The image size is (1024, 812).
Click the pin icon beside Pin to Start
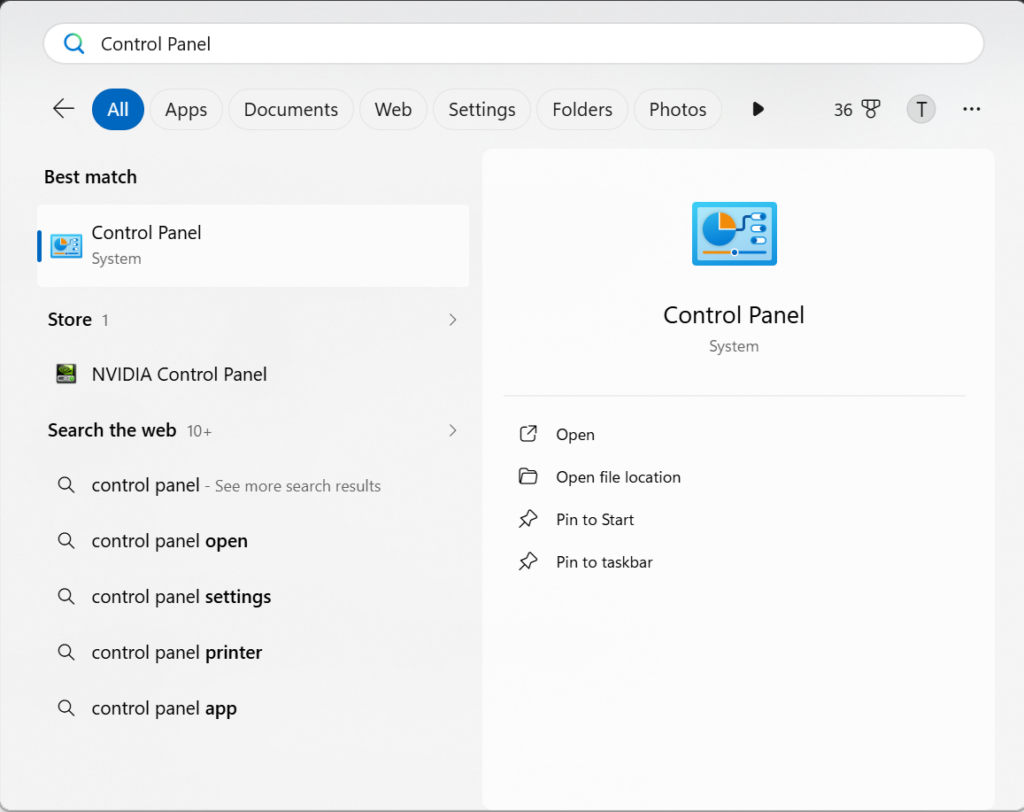click(528, 519)
